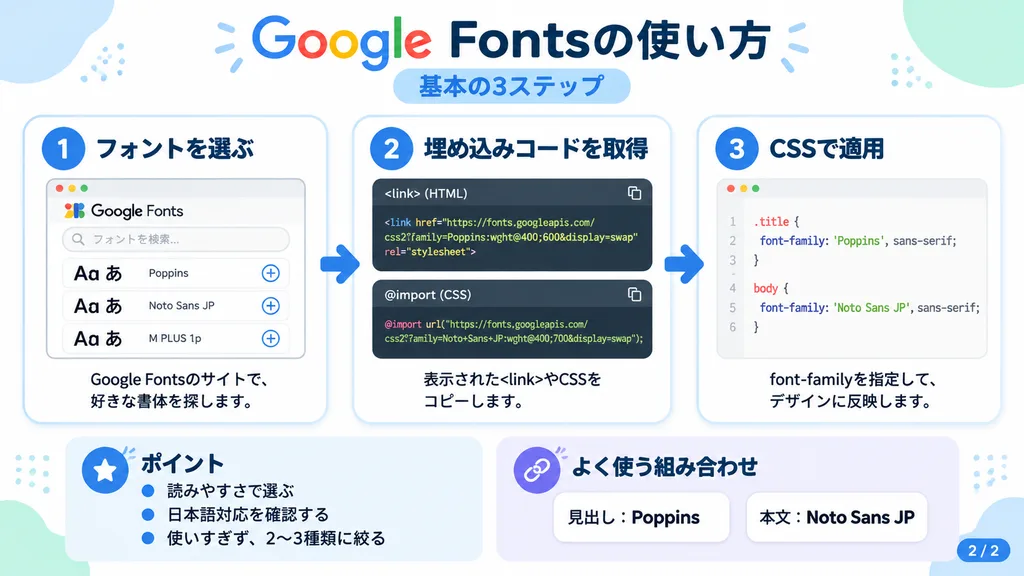This screenshot has width=1024, height=576.
Task: Click the 使いすぎず、2〜3種類に絞る bullet point
Action: [276, 539]
